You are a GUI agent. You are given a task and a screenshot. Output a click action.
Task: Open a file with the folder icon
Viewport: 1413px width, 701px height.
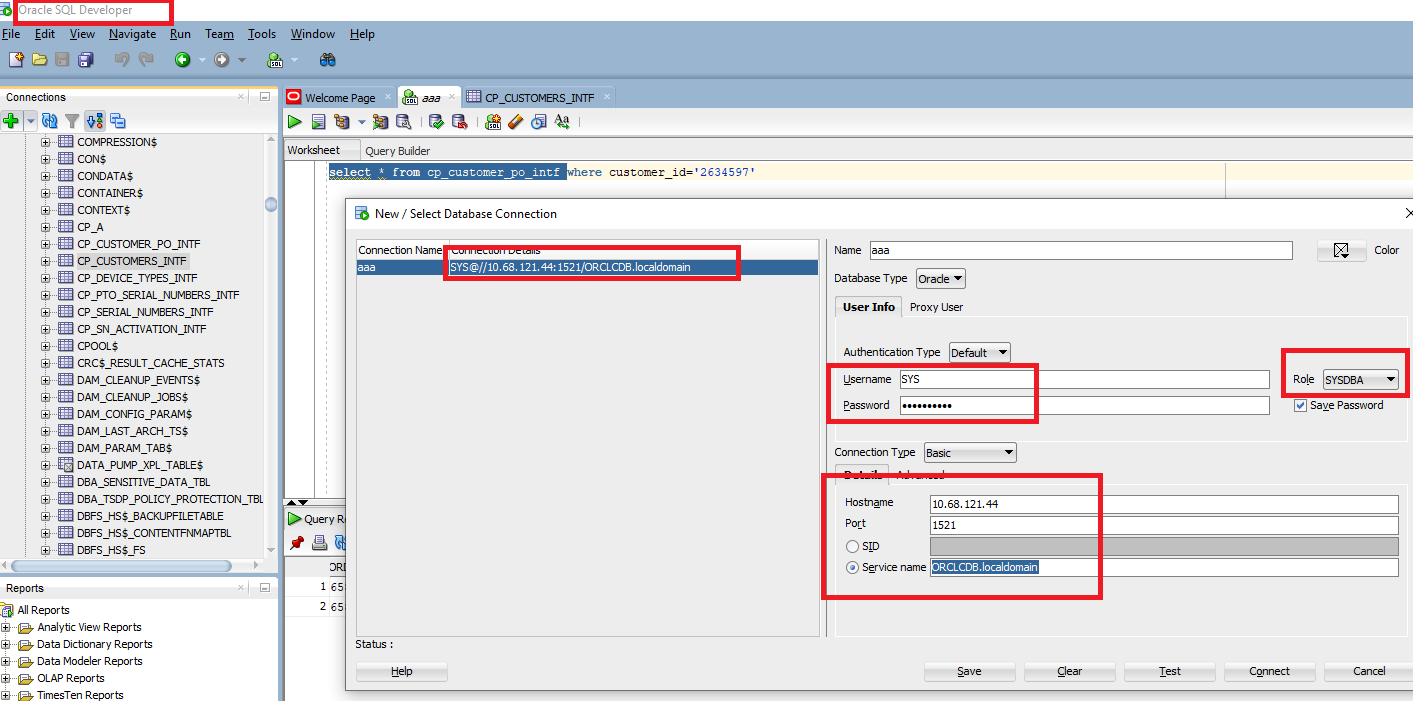[x=40, y=60]
